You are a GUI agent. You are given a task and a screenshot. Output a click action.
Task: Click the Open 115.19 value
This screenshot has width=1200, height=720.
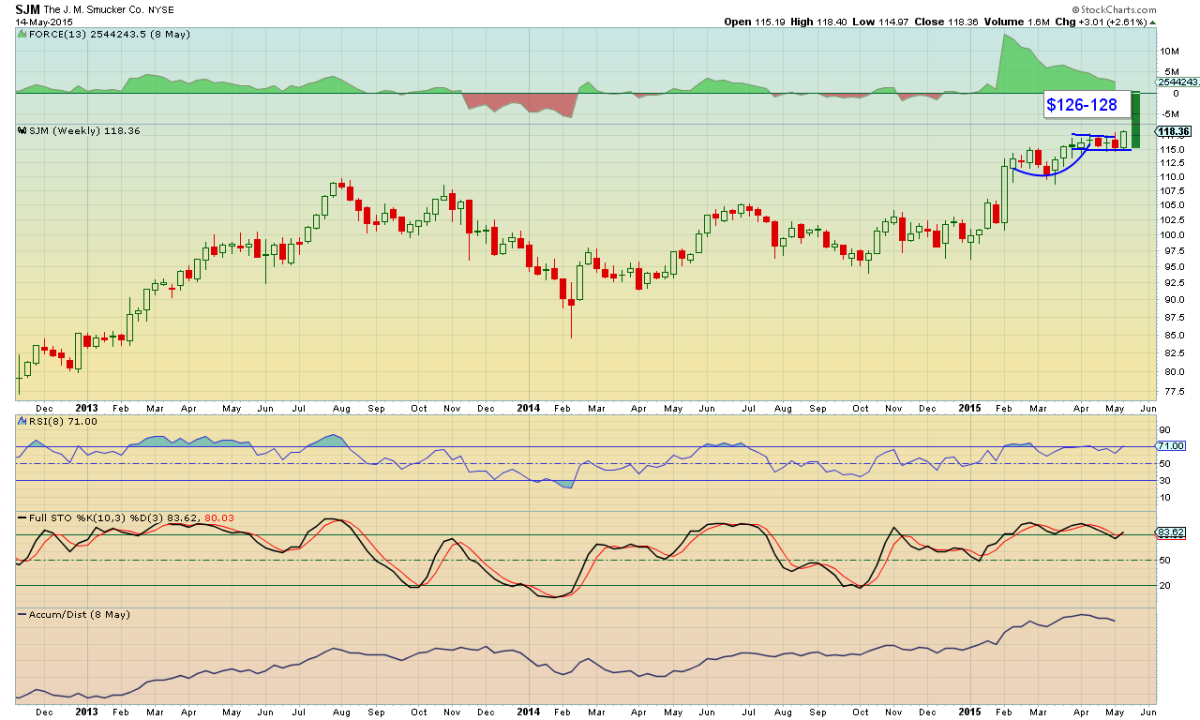coord(754,20)
